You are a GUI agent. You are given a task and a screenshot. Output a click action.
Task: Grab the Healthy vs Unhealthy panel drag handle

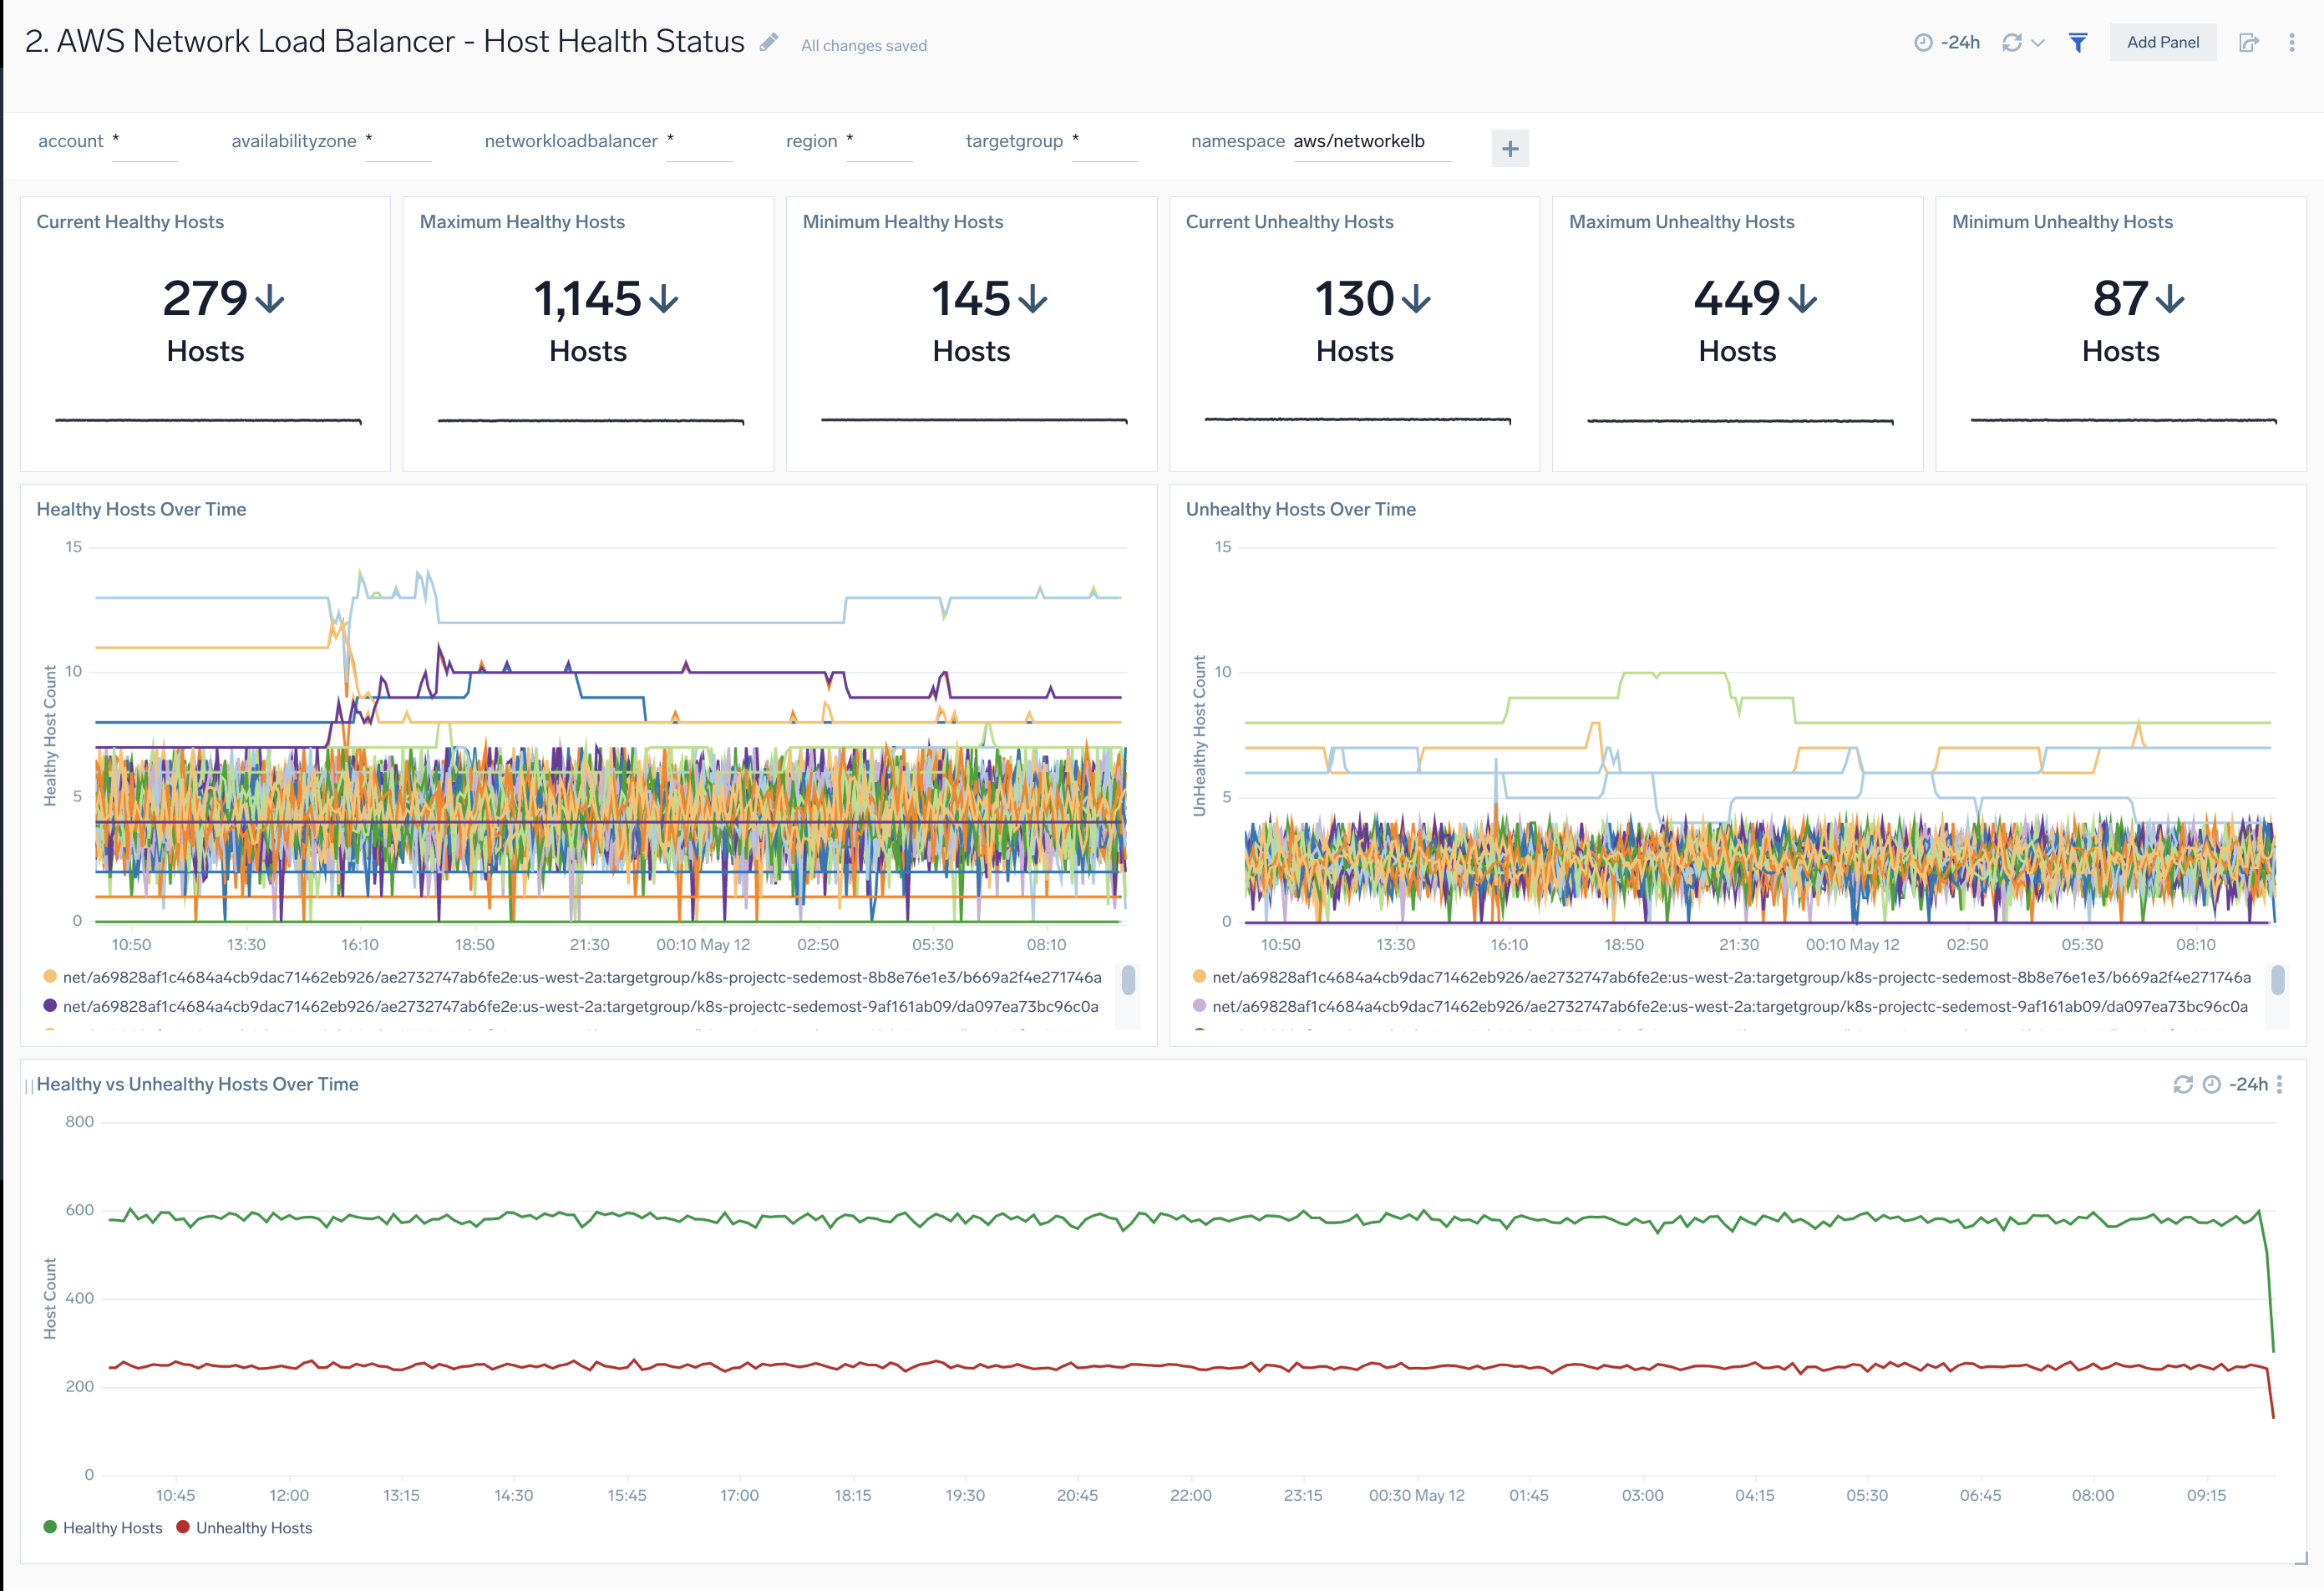click(29, 1086)
